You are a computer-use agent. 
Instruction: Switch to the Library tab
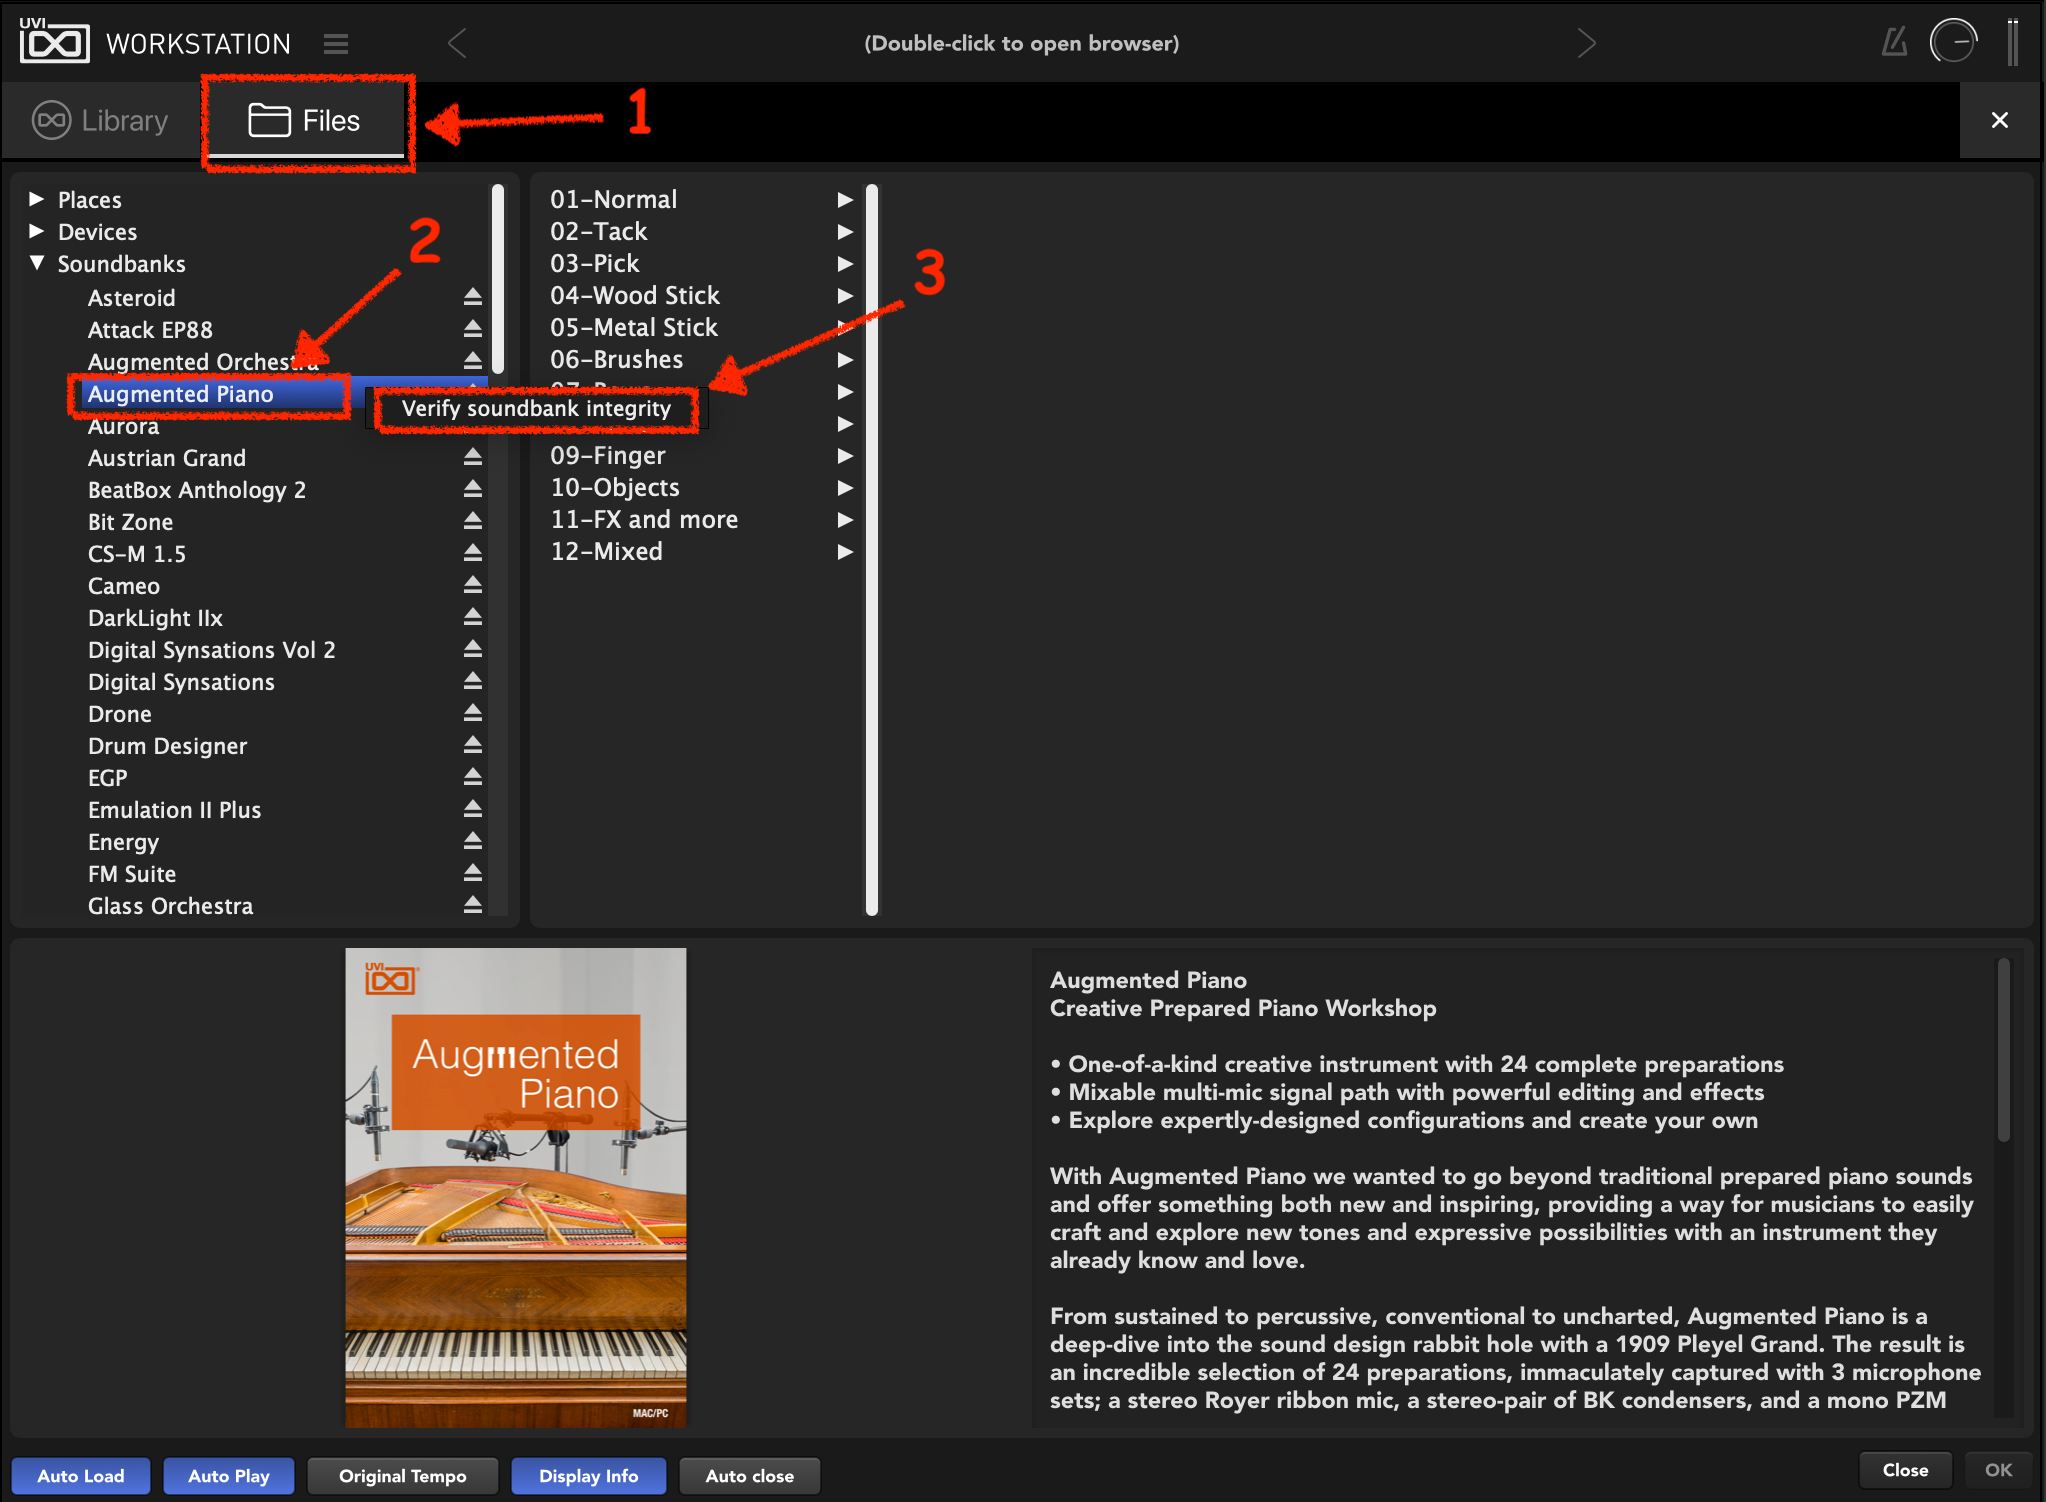click(x=101, y=120)
